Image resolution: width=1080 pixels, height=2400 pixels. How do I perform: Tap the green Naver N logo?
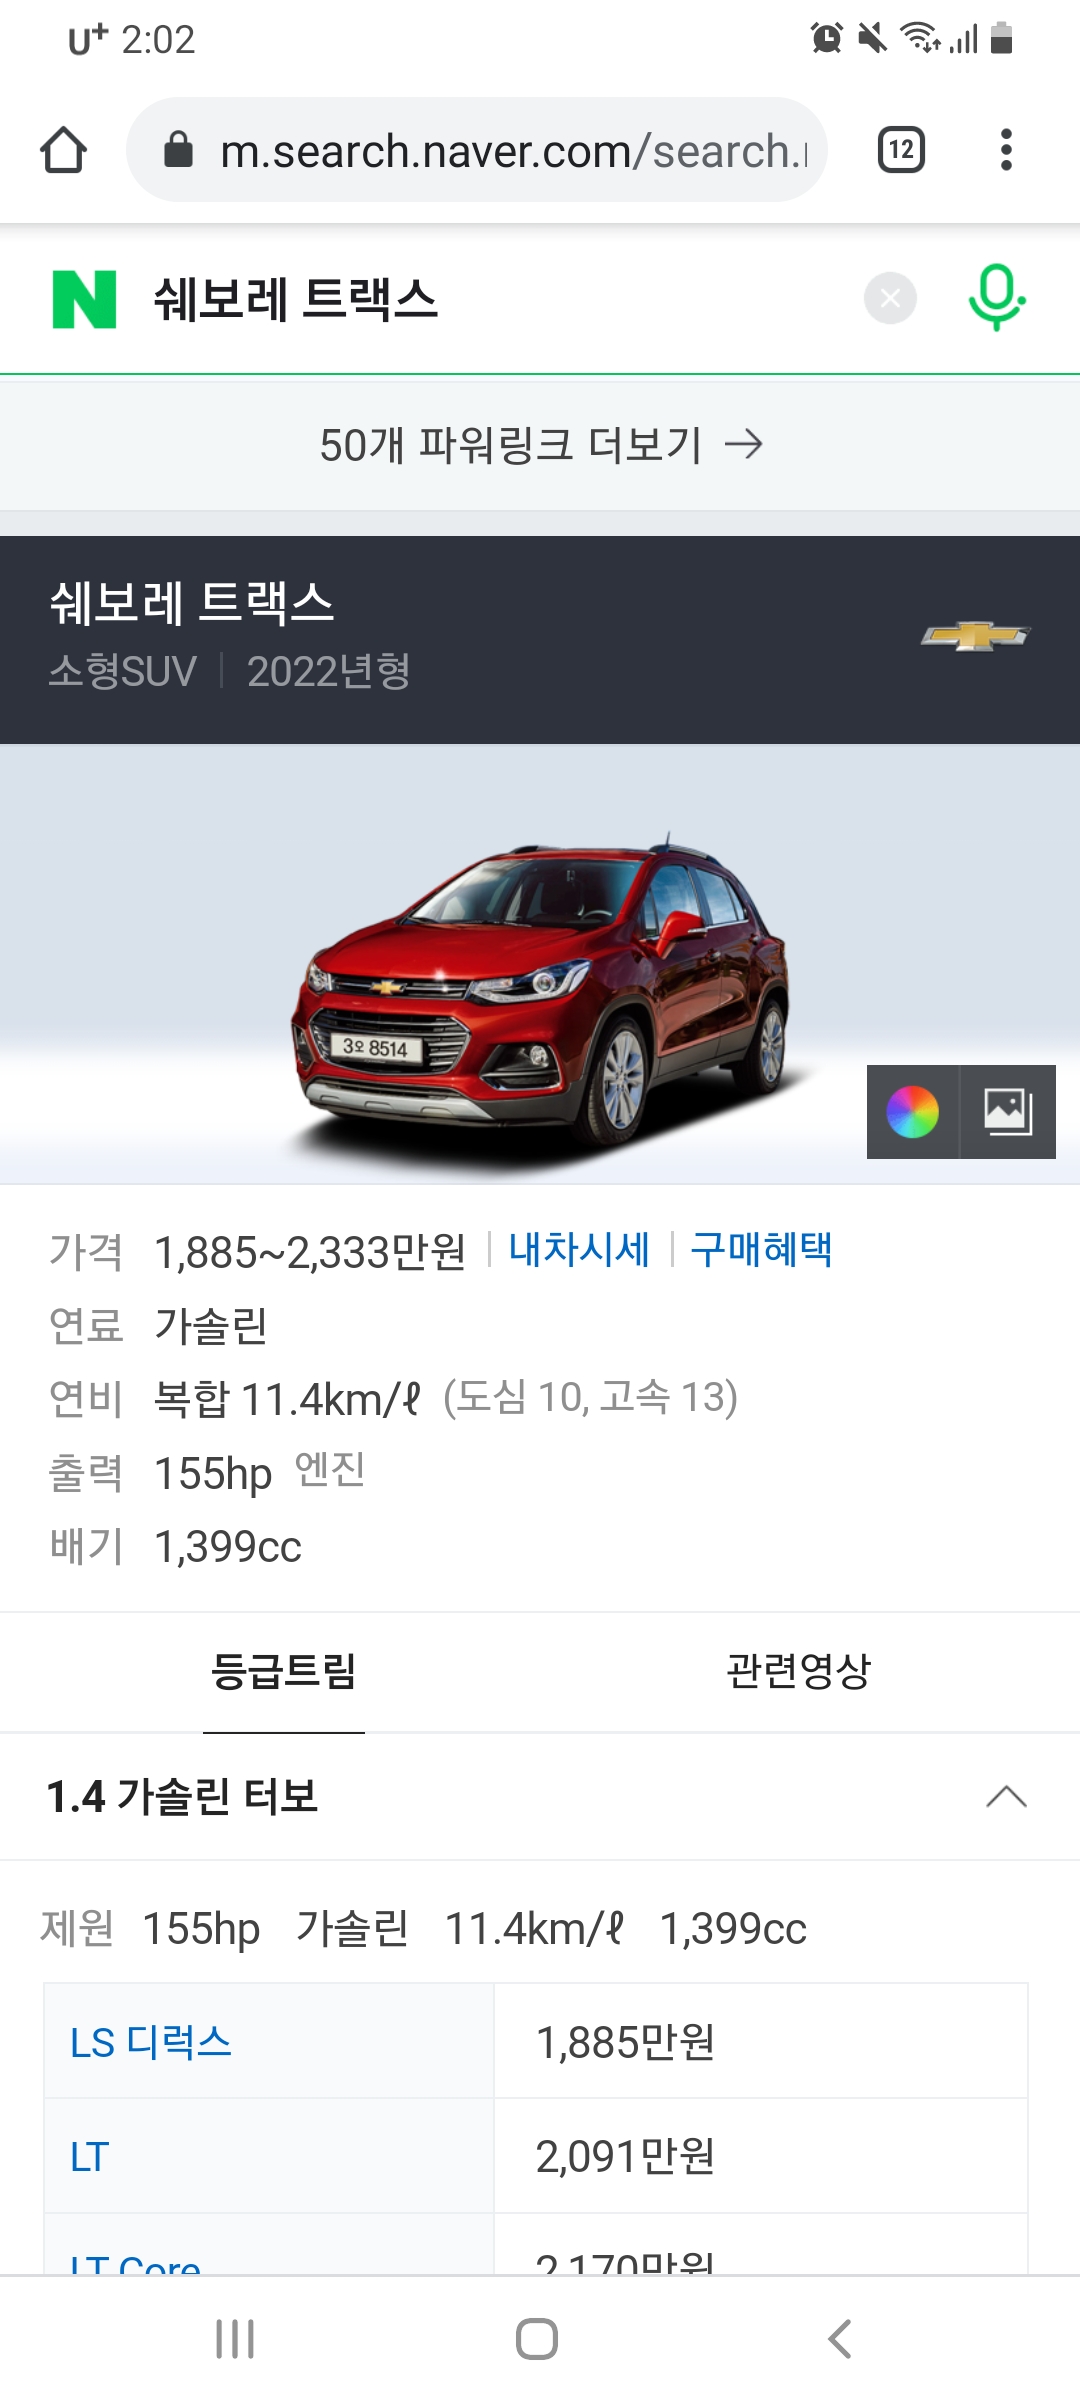click(x=84, y=299)
